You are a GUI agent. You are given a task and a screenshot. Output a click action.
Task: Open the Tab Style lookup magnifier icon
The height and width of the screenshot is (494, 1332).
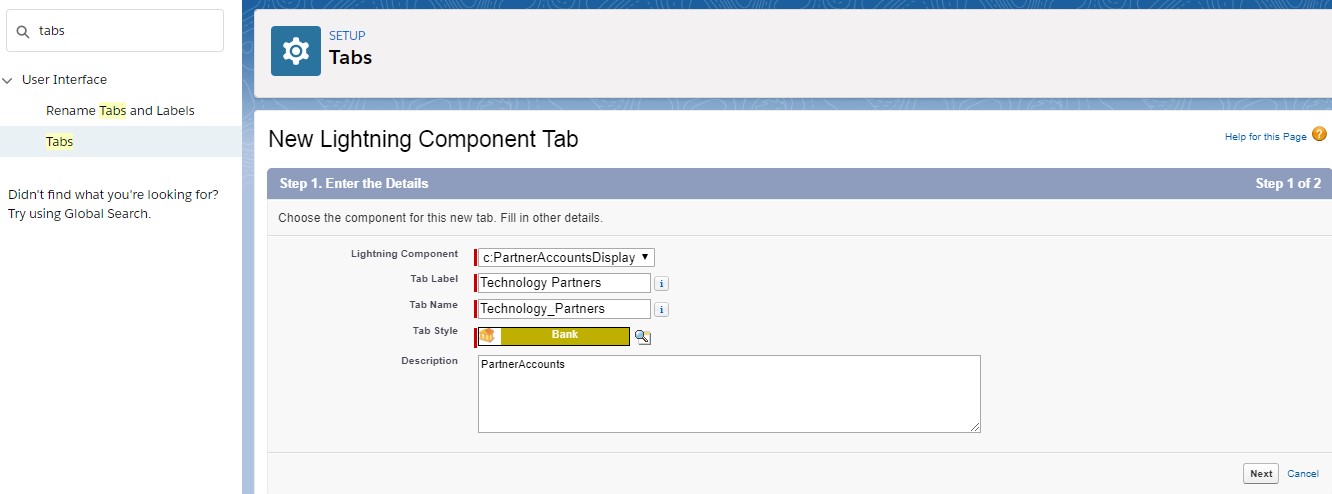[643, 337]
